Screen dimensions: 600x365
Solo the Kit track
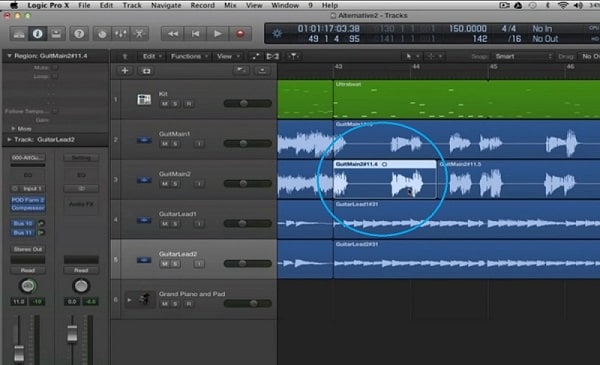[x=175, y=104]
